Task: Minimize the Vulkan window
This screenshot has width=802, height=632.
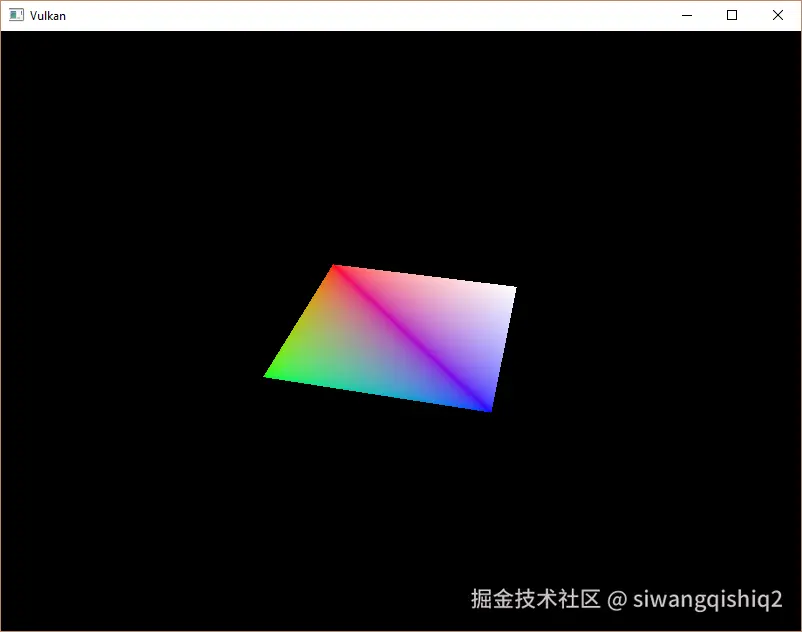Action: [687, 15]
